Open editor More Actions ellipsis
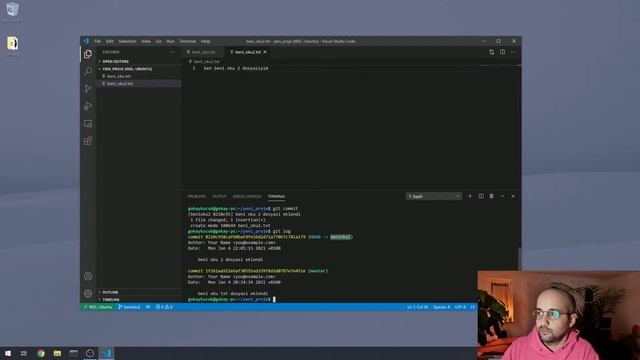The width and height of the screenshot is (640, 360). [x=513, y=52]
